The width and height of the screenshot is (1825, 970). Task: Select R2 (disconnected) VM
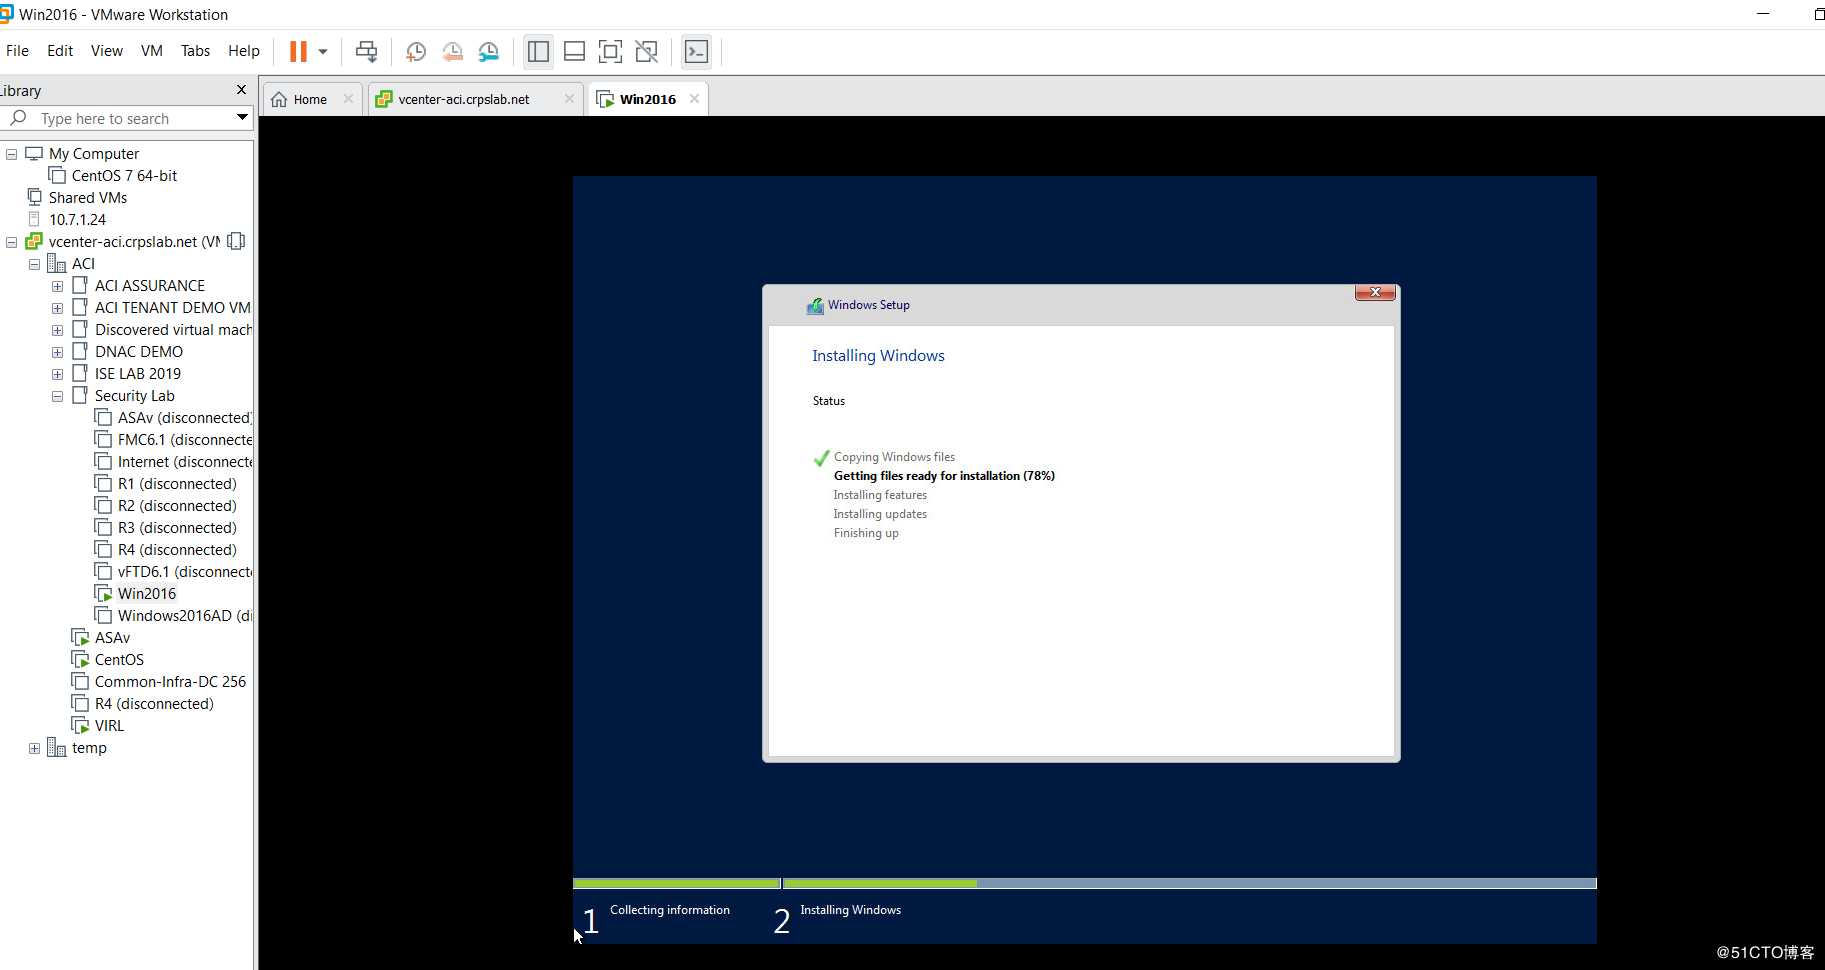(x=176, y=506)
